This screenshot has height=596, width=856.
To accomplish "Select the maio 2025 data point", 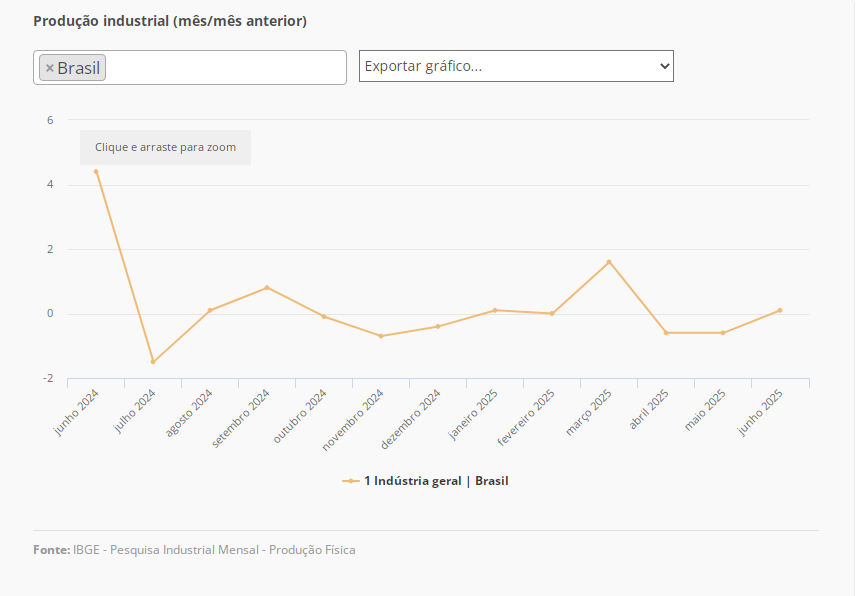I will point(723,333).
